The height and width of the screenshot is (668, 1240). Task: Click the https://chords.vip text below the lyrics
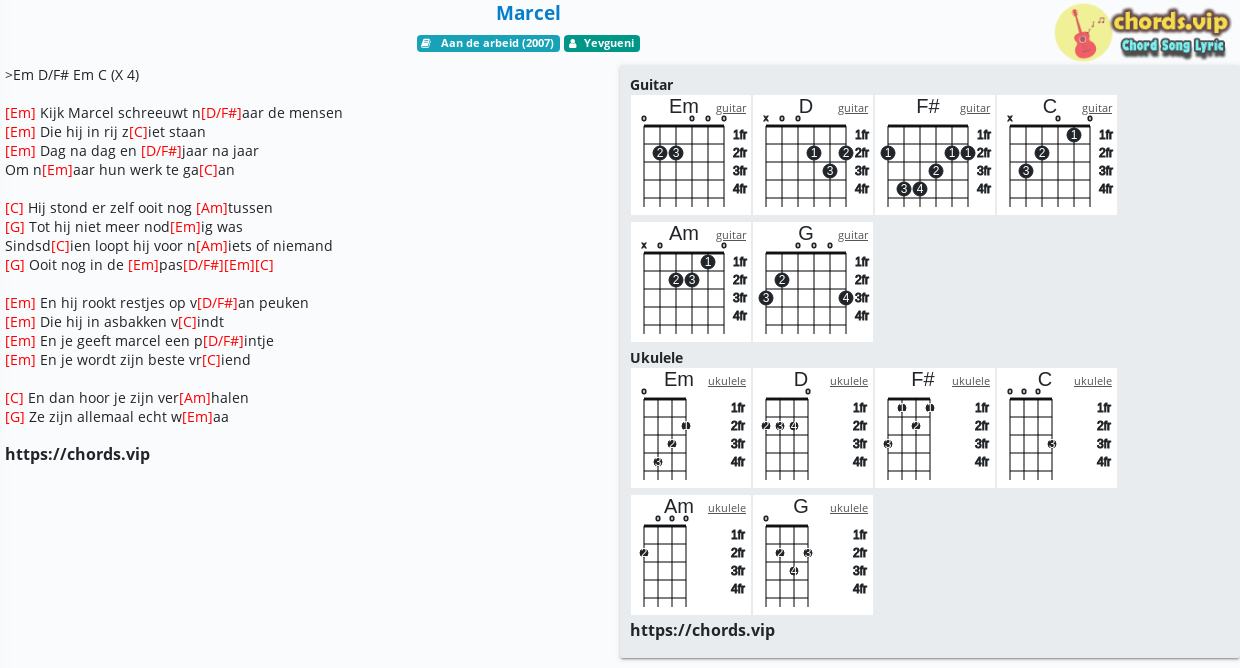[77, 454]
